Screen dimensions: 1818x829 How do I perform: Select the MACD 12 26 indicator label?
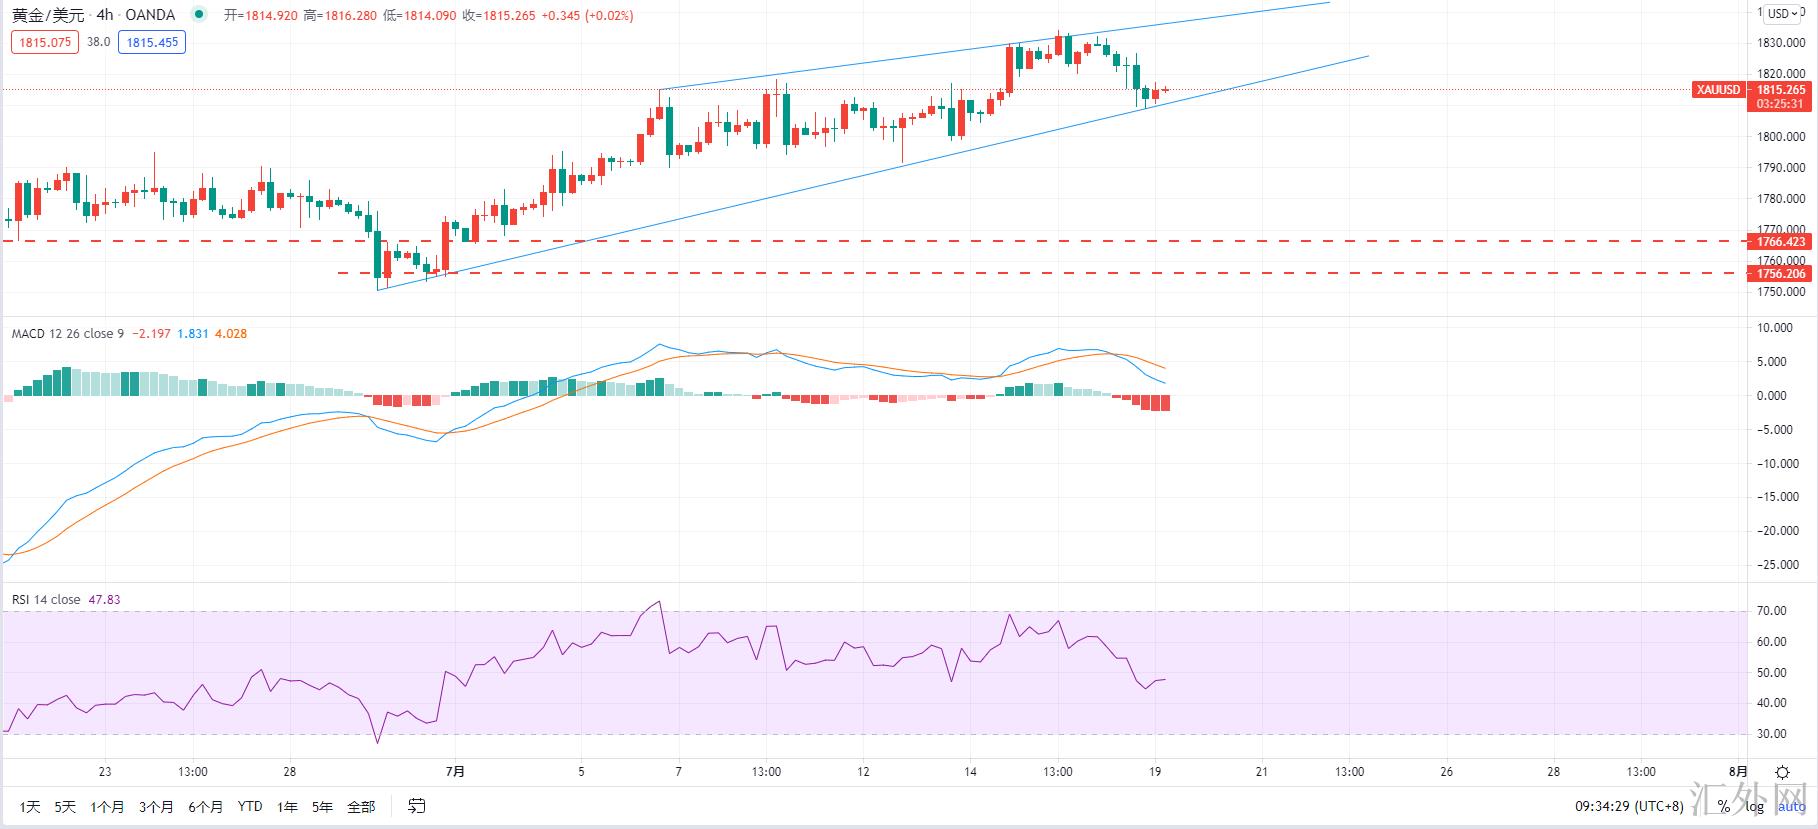[x=68, y=333]
